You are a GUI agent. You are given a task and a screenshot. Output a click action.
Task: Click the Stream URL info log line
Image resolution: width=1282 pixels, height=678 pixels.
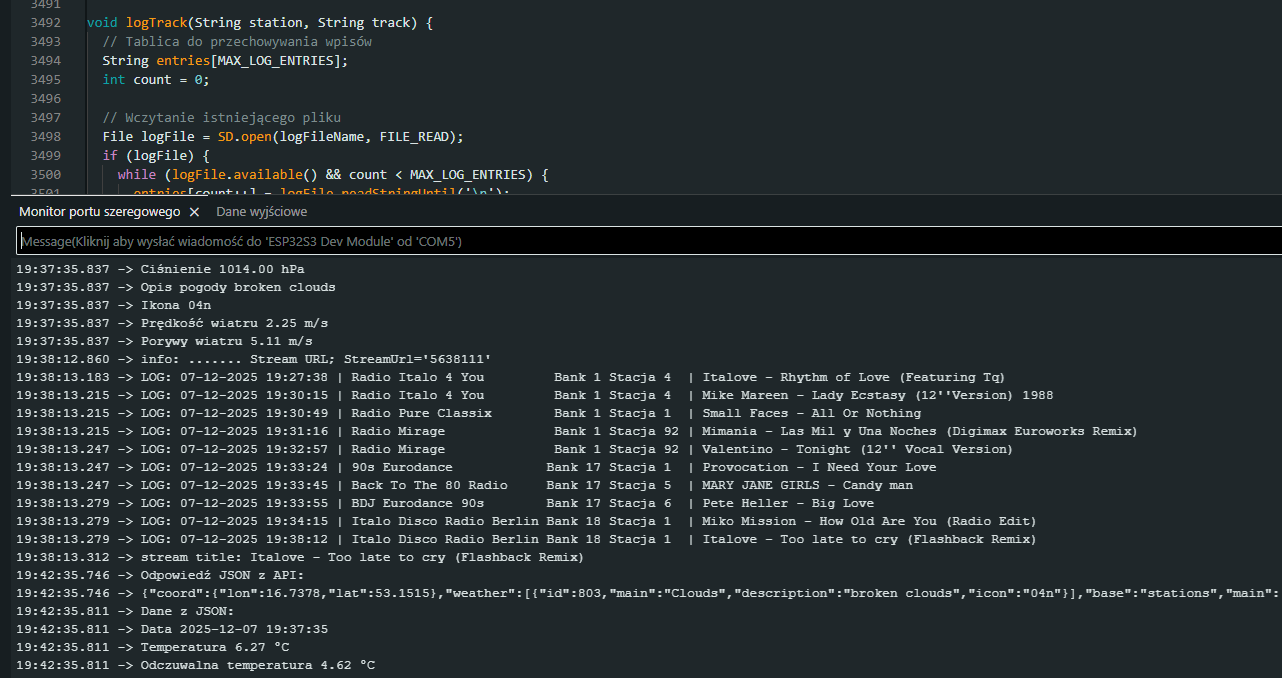point(315,359)
